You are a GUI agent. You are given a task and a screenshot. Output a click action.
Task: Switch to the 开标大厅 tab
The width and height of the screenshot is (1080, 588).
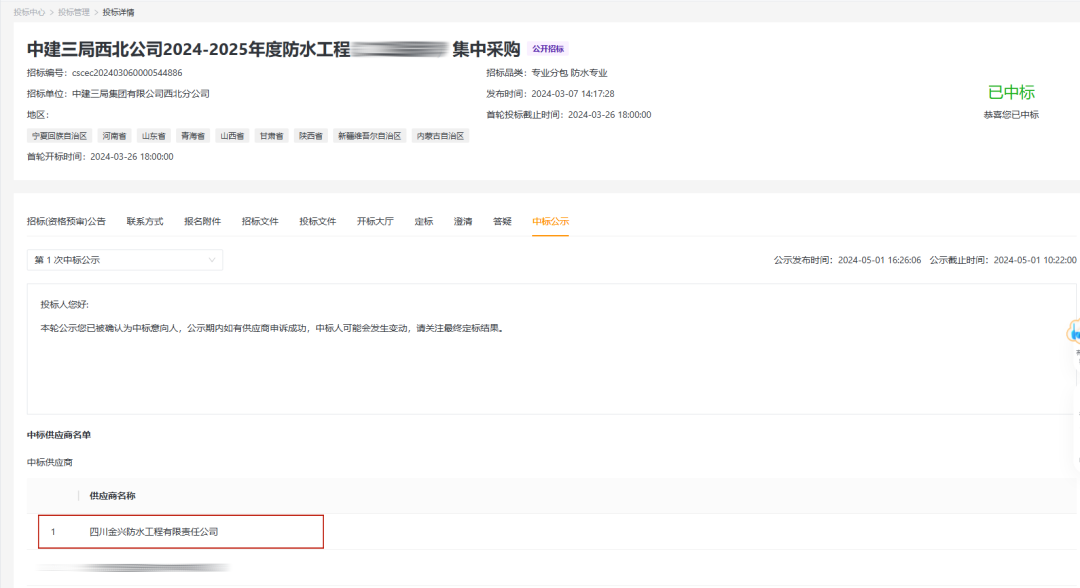point(375,221)
